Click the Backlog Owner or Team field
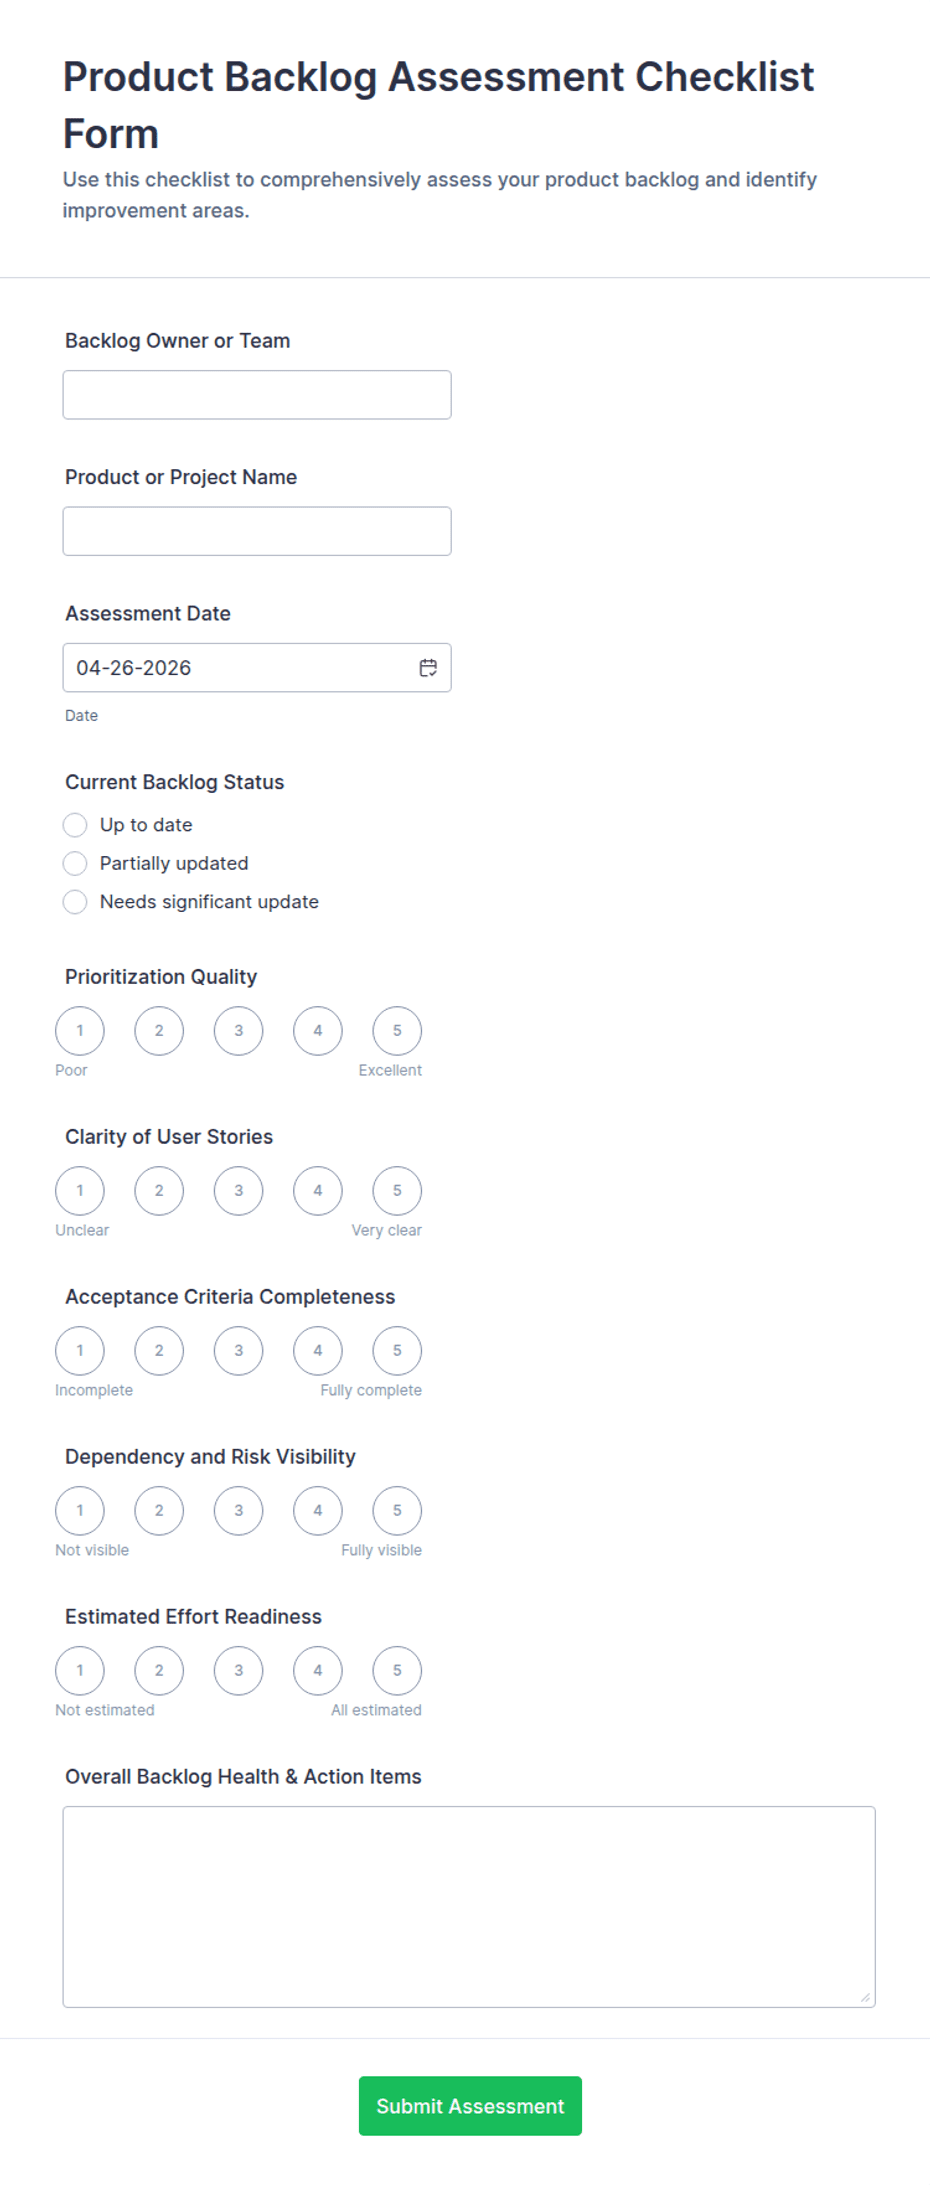Viewport: 930px width, 2185px height. coord(257,395)
